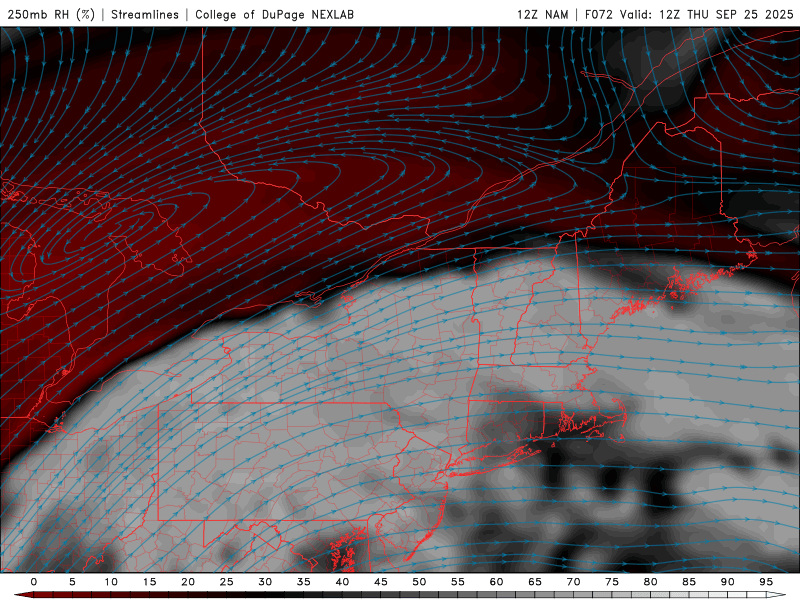Click the "College of DuPage NEXLAB" label

coord(274,15)
